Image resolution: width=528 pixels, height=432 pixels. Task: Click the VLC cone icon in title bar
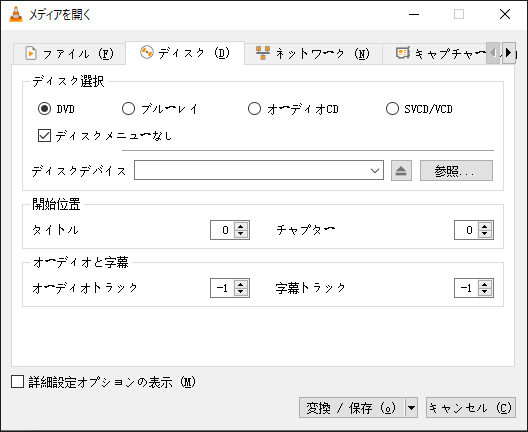tap(15, 14)
